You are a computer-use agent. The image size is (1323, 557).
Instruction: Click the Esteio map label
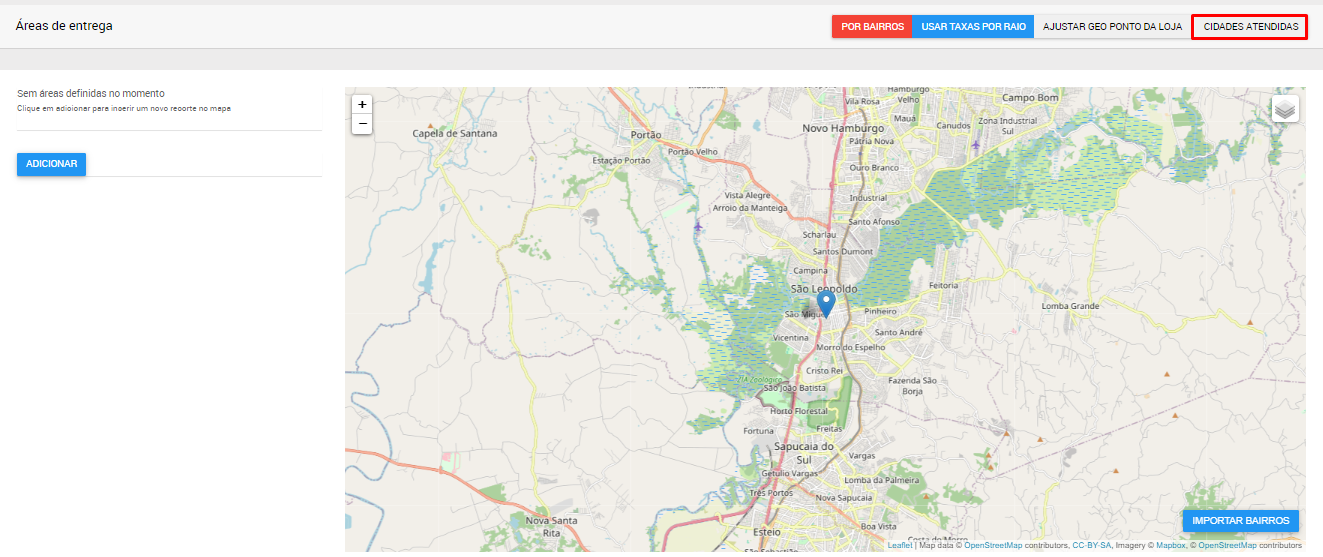[766, 532]
